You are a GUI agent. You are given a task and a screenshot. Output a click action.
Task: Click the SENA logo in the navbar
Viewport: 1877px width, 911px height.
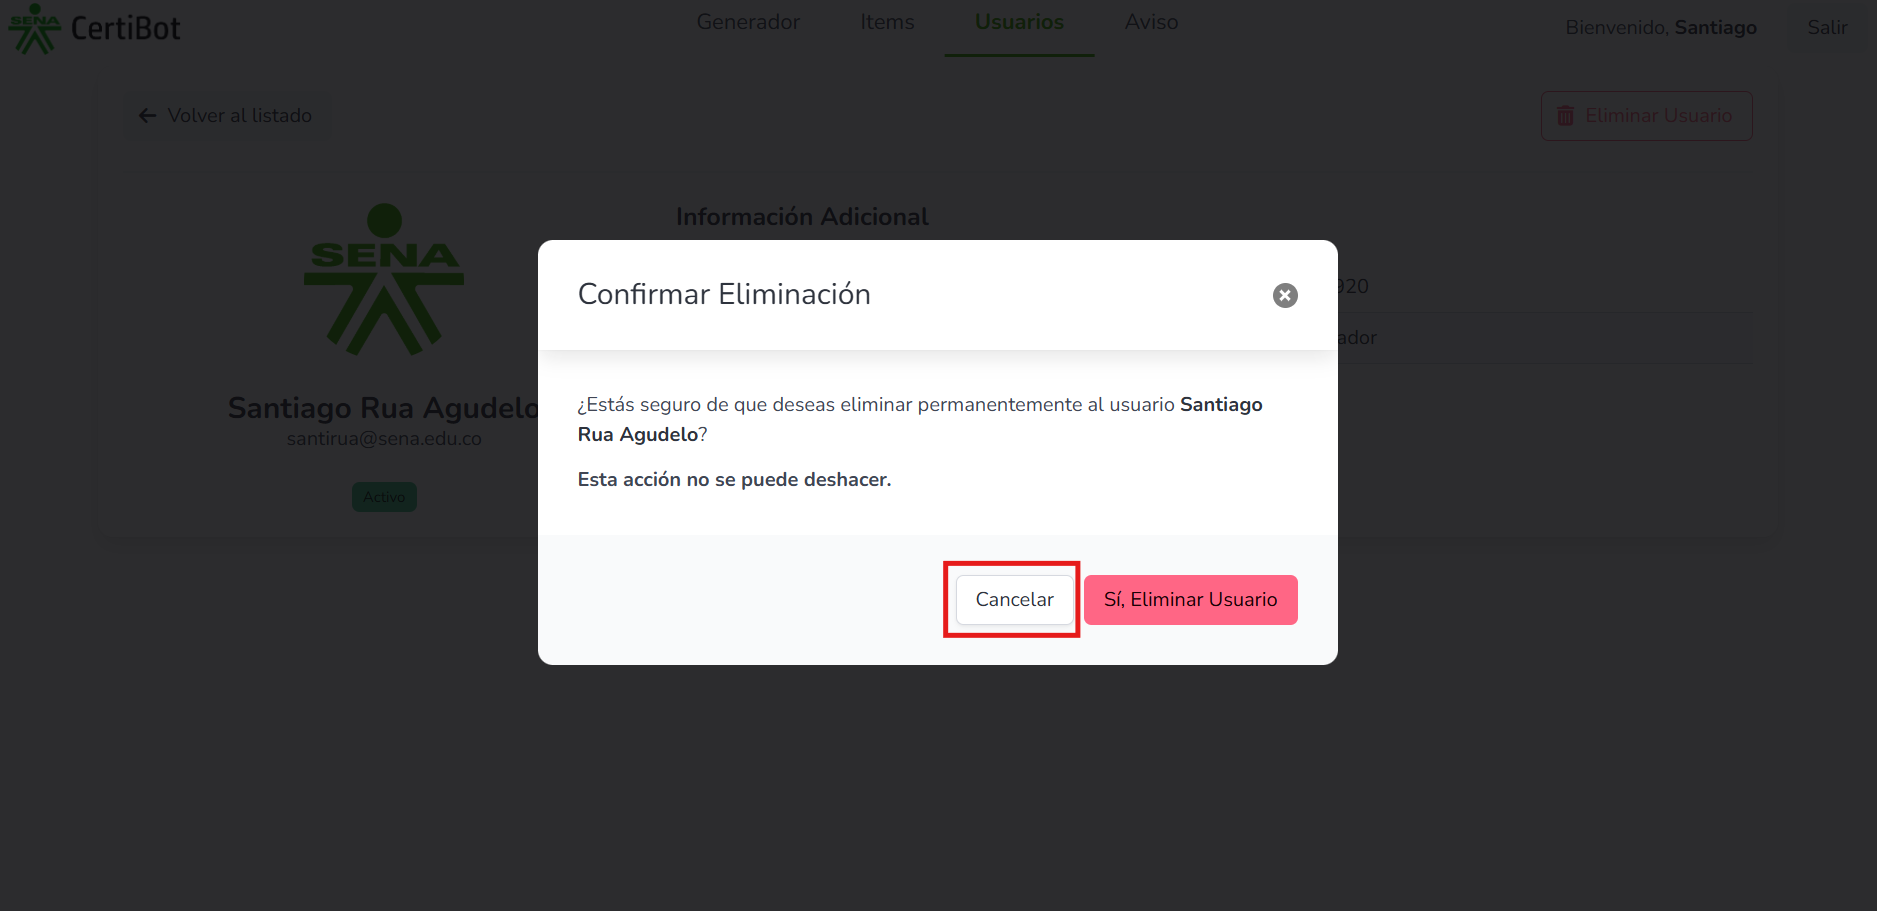[x=34, y=28]
